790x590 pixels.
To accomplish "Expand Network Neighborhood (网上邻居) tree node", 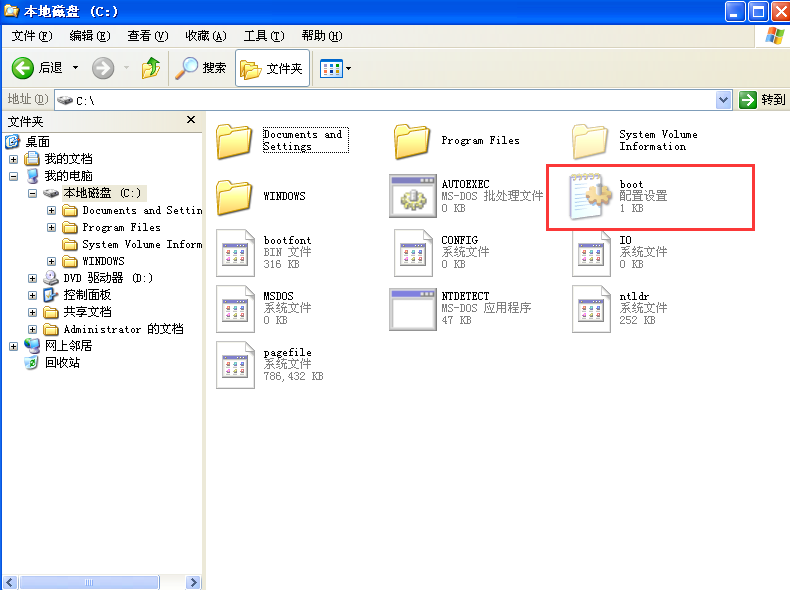I will [14, 346].
